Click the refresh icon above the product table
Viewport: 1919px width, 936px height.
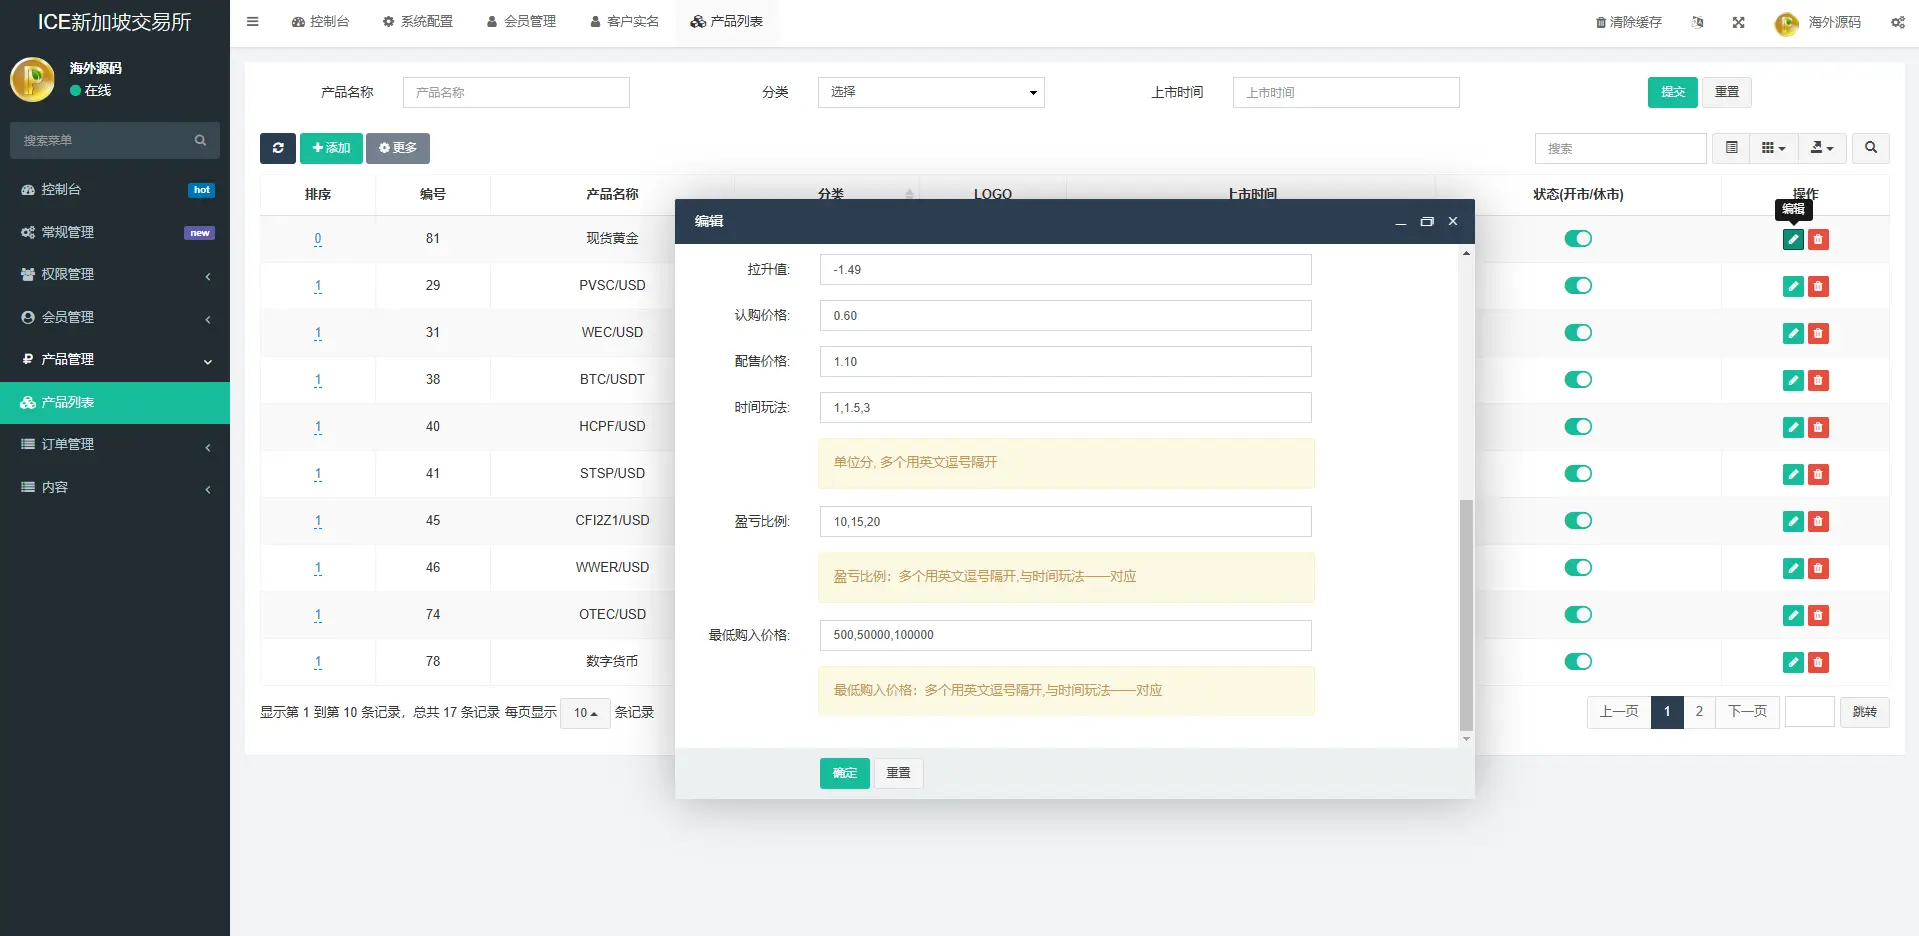point(277,148)
